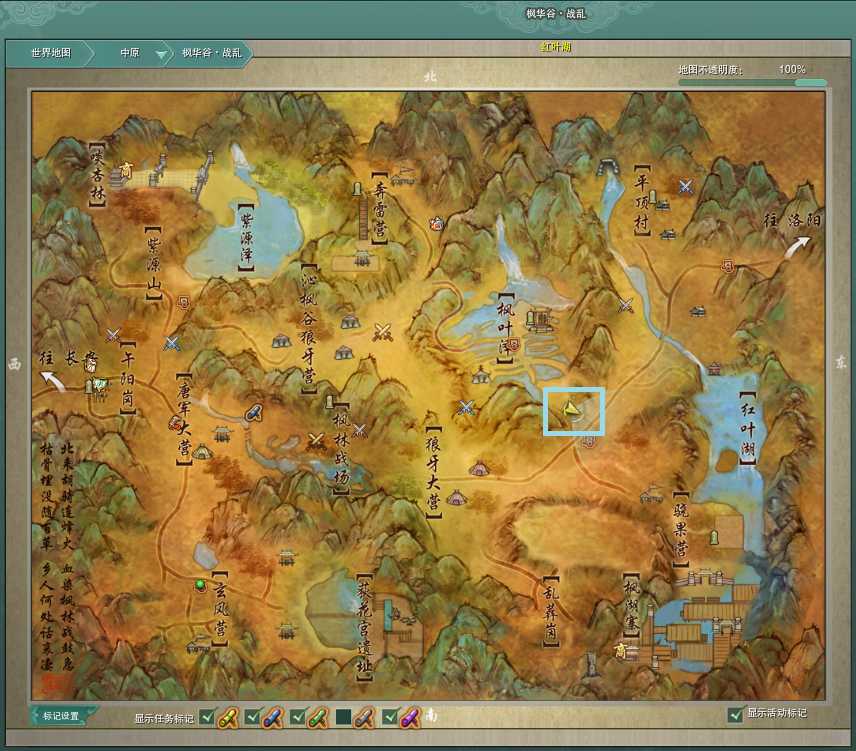Toggle the 显示活动标记 checkbox
The image size is (856, 751).
(736, 714)
